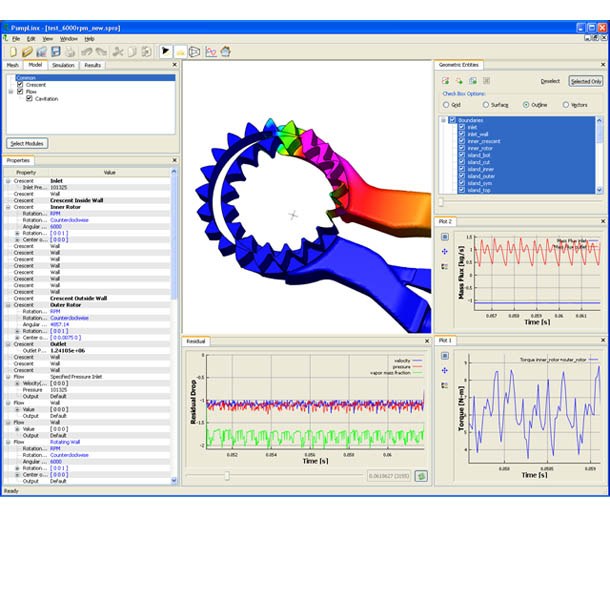
Task: Click the Selected Only button
Action: tap(586, 81)
